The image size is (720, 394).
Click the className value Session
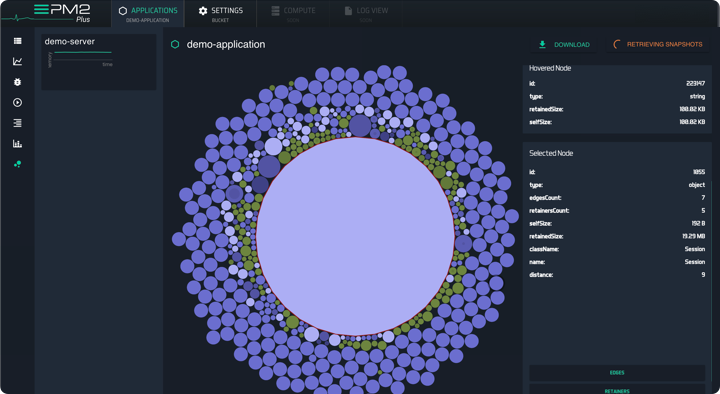click(x=695, y=249)
